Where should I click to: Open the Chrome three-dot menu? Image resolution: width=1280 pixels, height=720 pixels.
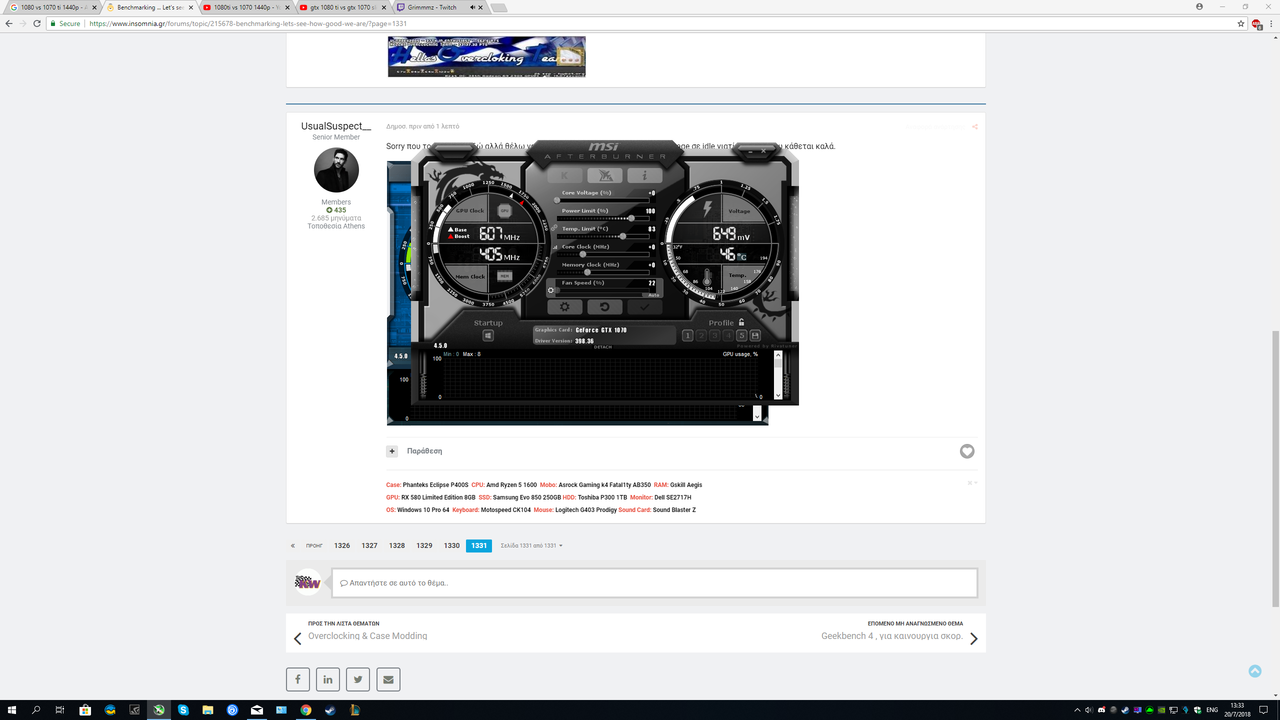[1271, 23]
